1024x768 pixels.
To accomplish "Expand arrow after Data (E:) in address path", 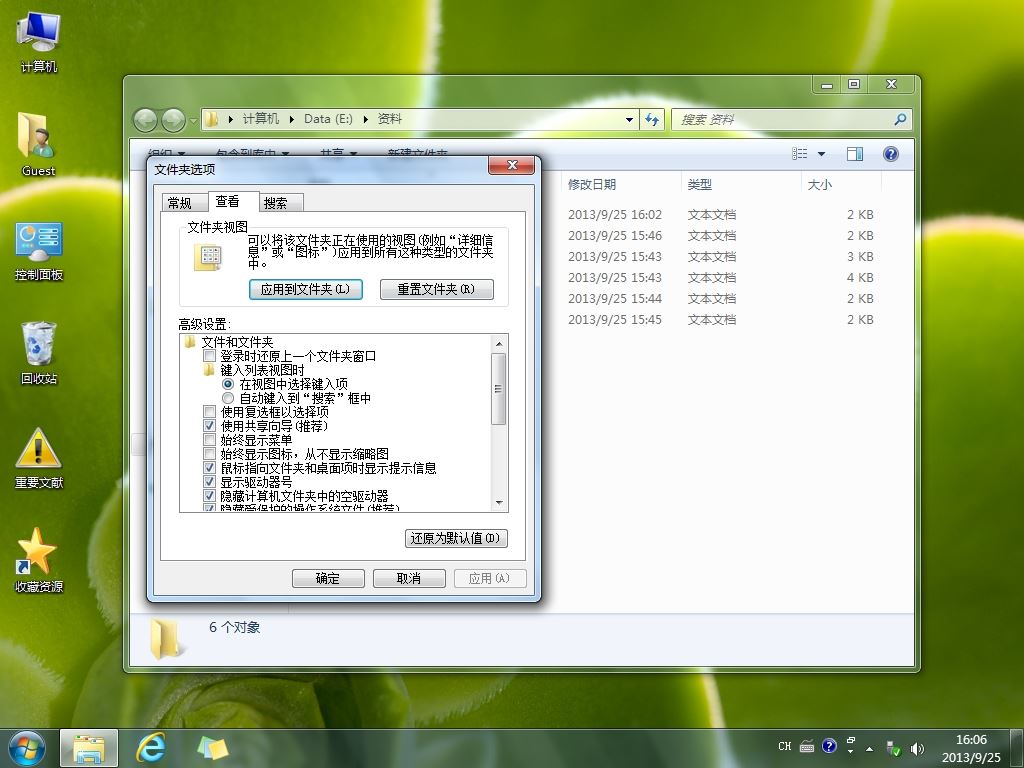I will coord(365,119).
